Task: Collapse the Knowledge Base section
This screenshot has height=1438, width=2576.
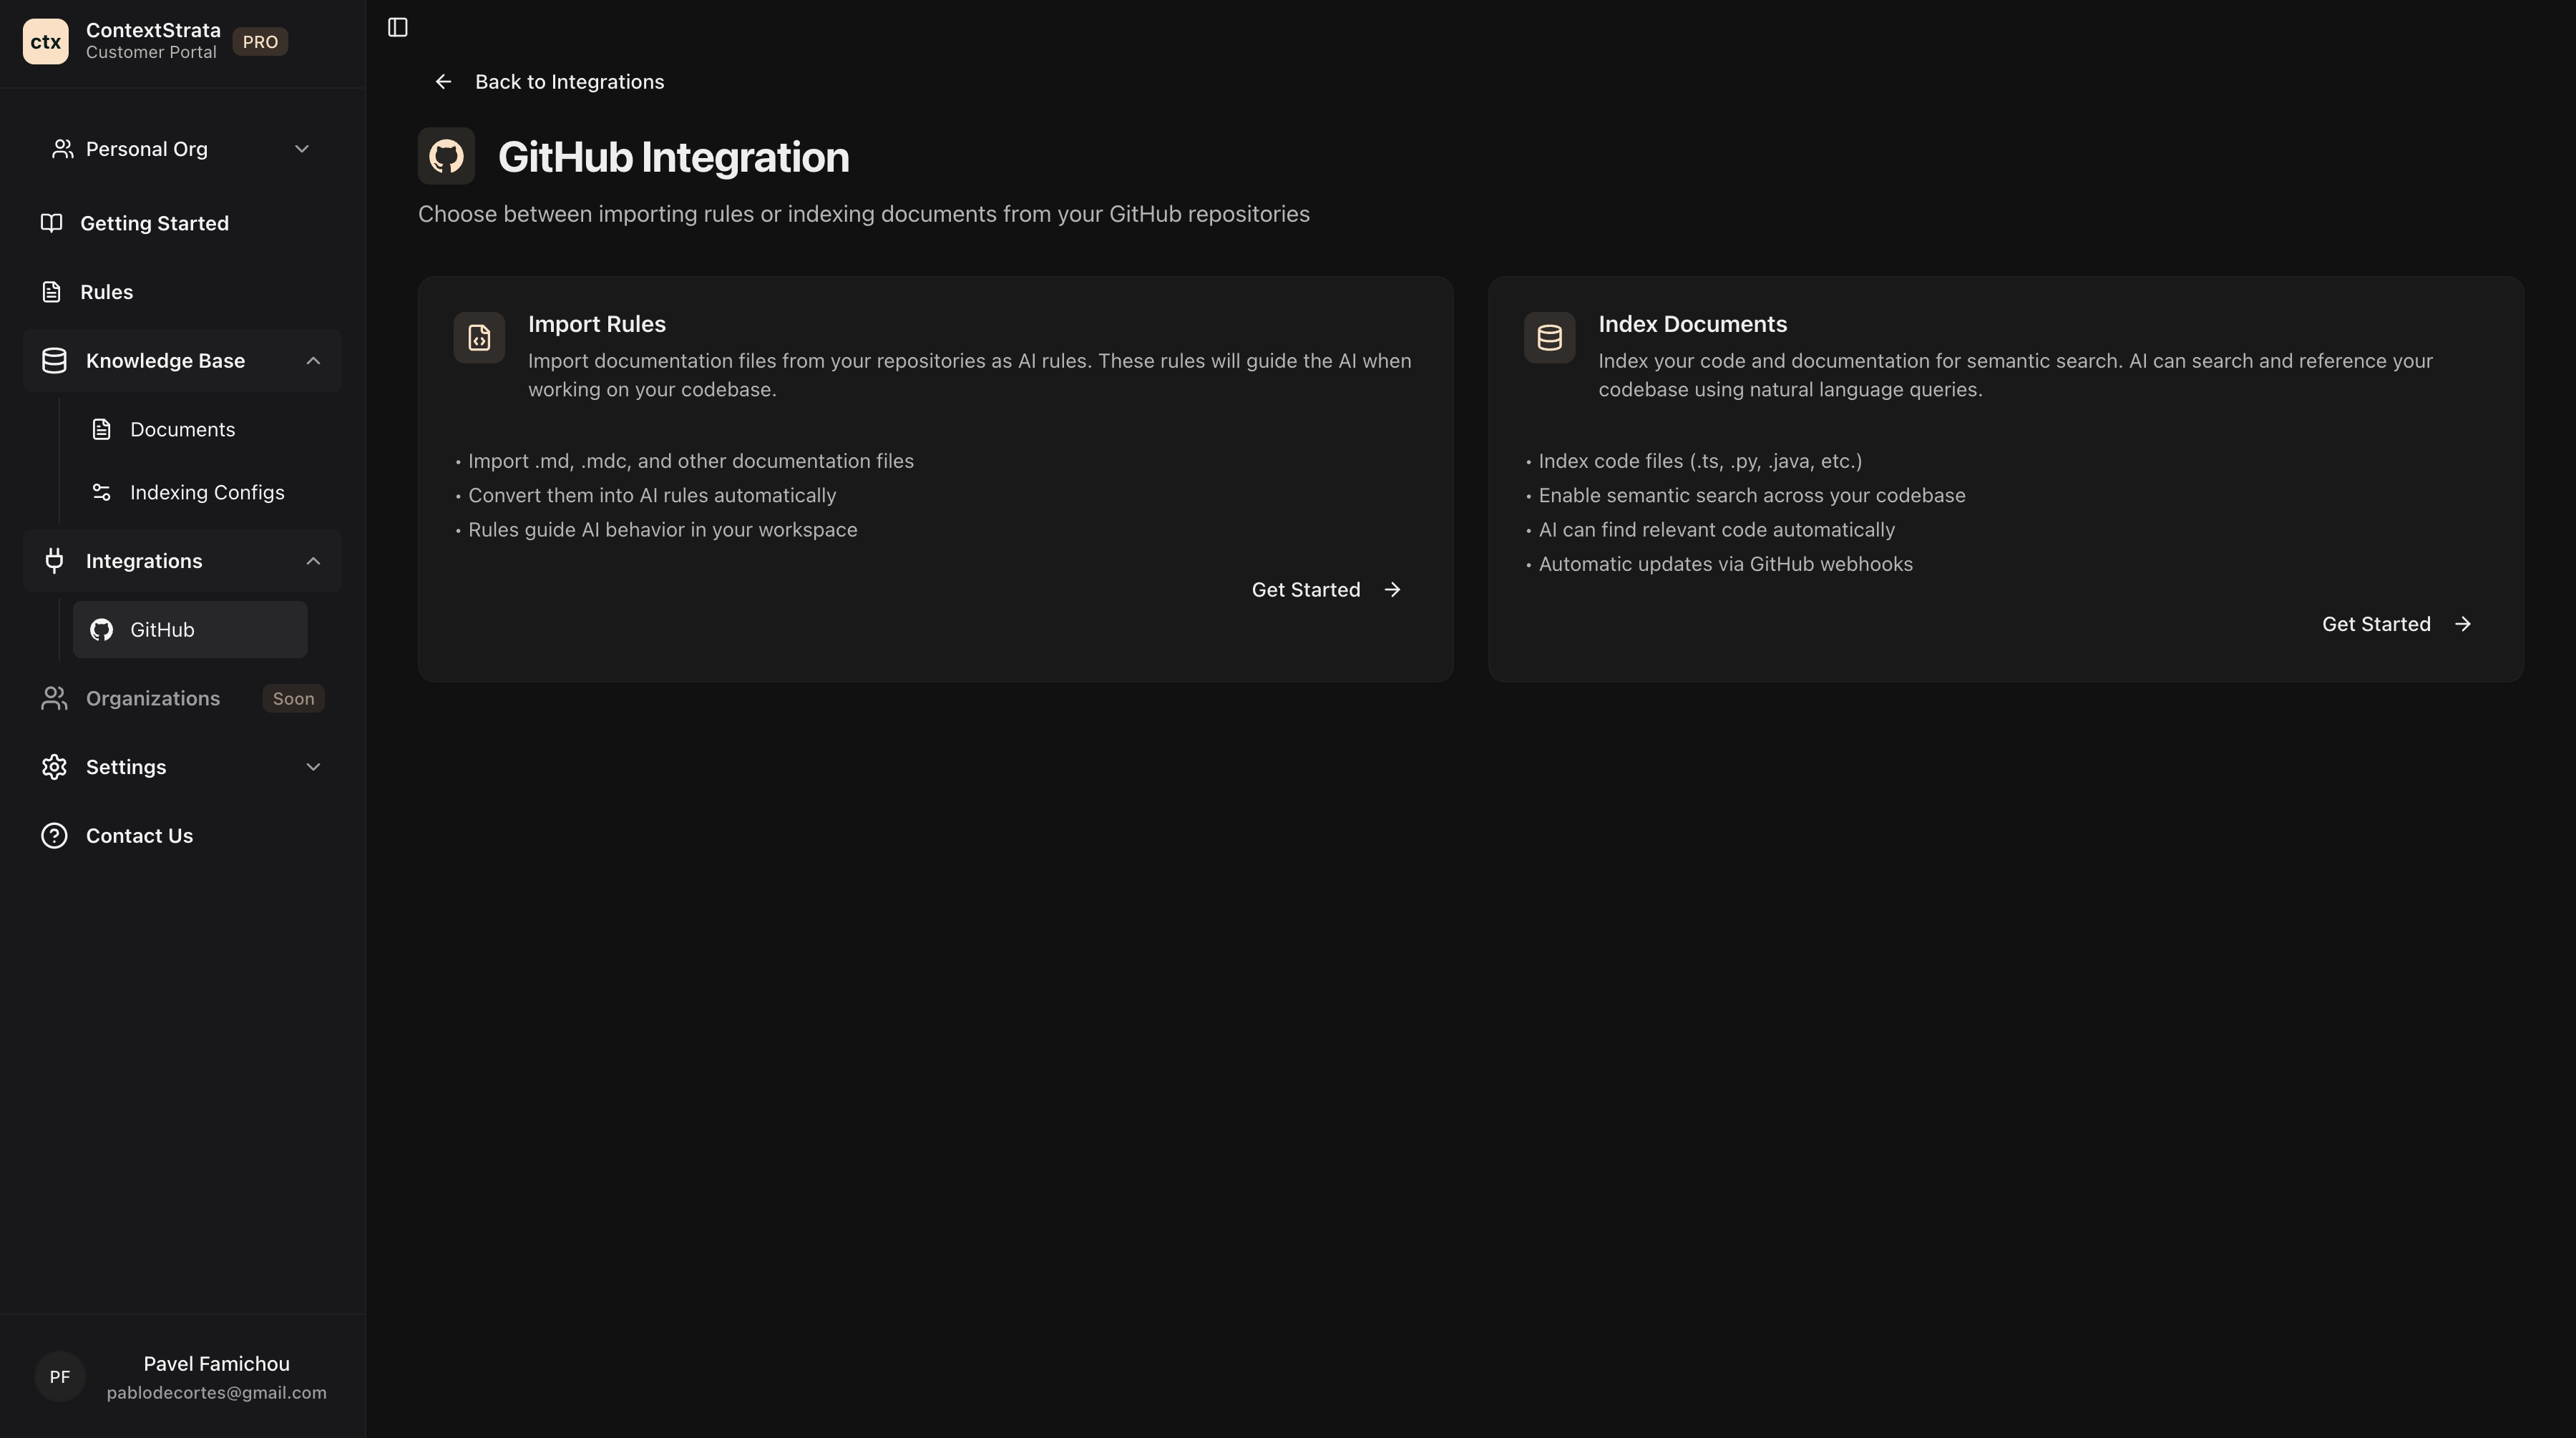Action: pyautogui.click(x=313, y=360)
